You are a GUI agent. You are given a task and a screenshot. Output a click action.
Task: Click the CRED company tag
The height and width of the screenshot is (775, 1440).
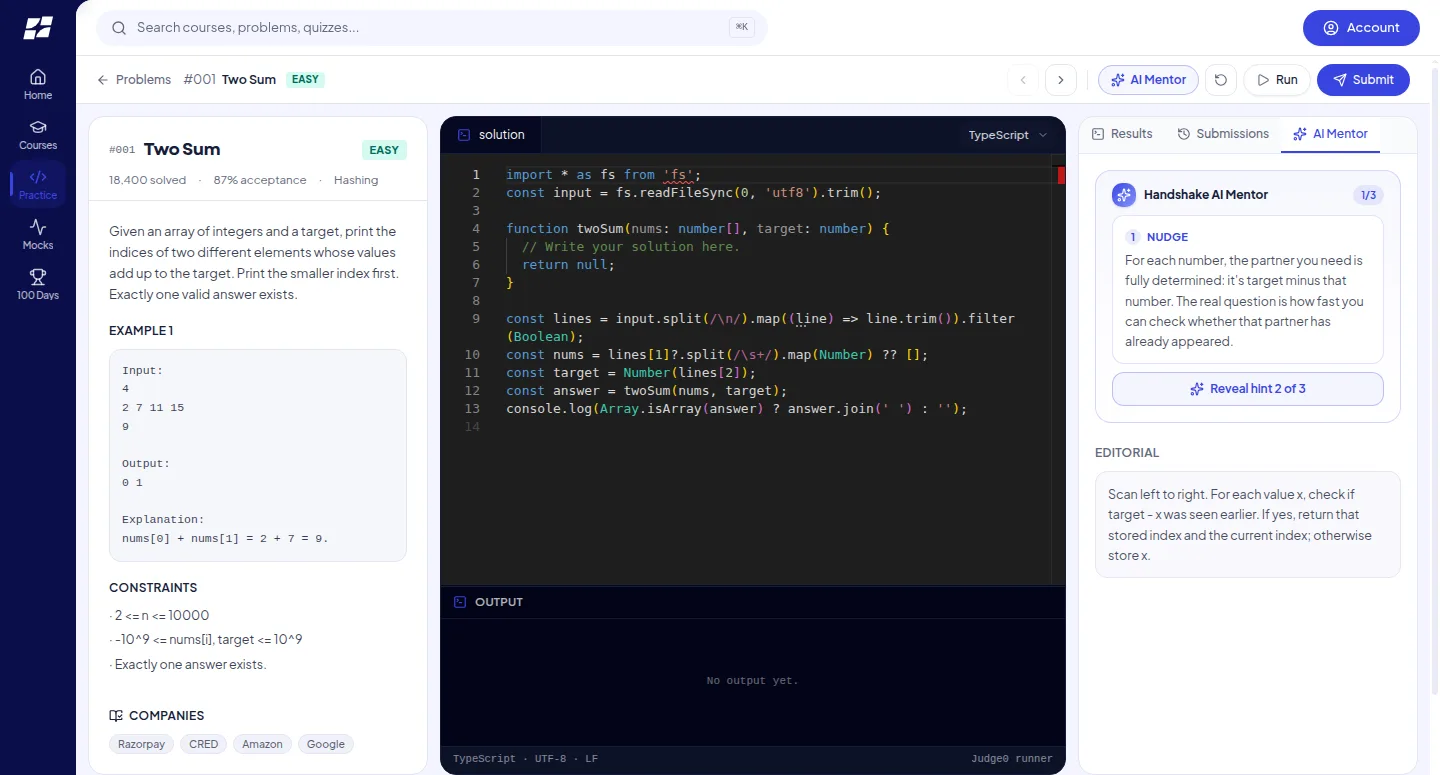coord(204,744)
